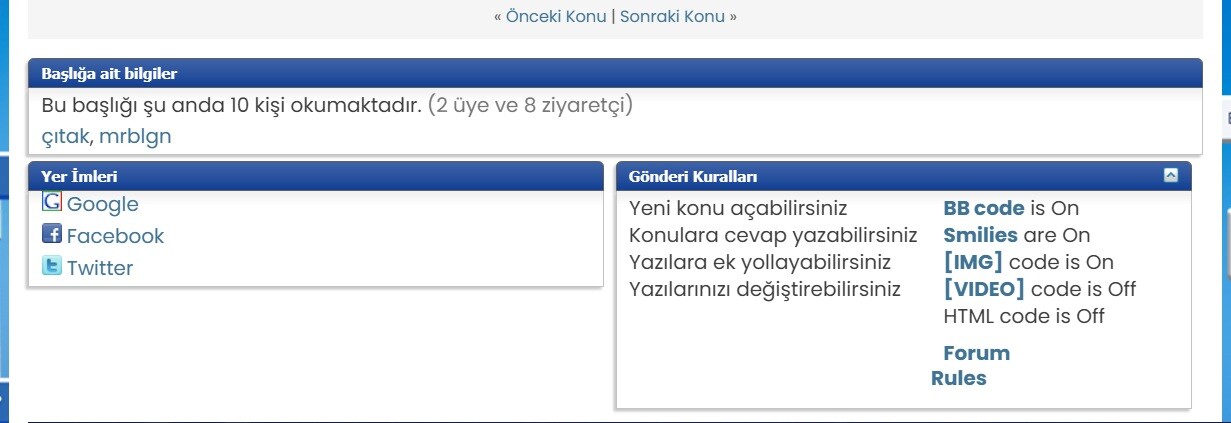Click the [IMG] code link
Image resolution: width=1231 pixels, height=423 pixels.
click(x=972, y=262)
